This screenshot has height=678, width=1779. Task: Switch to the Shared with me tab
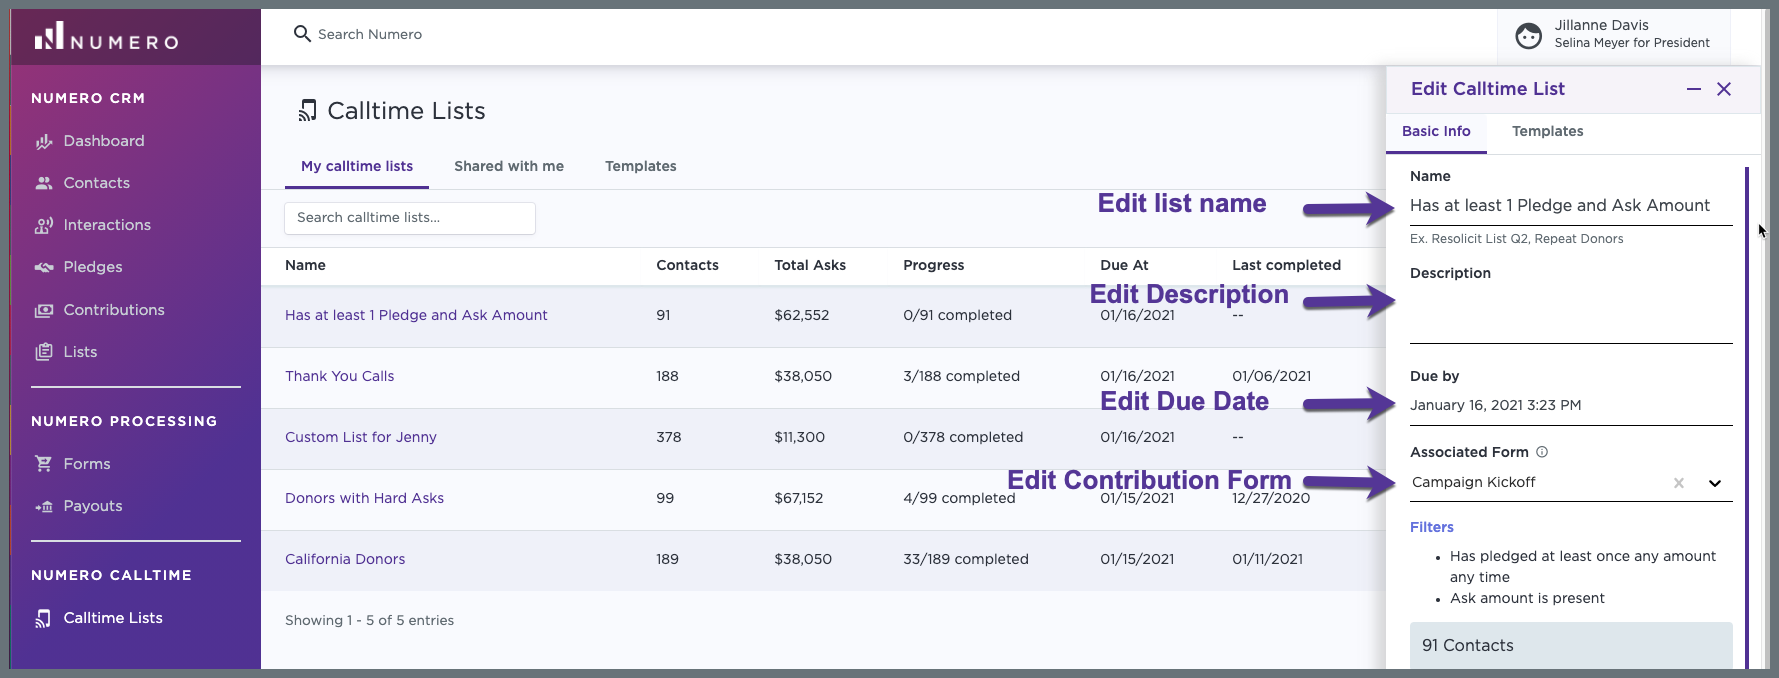click(509, 166)
